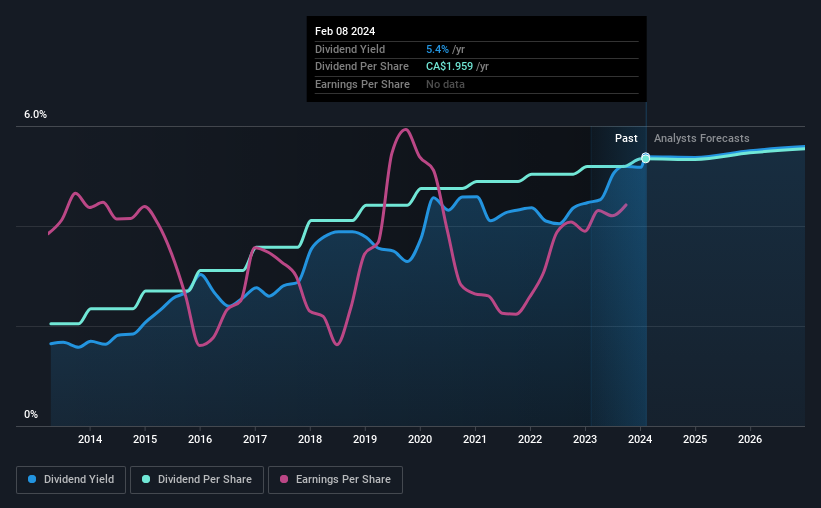Screen dimensions: 821x508
Task: Click the teal Dividend Per Share legend dot
Action: [x=146, y=479]
